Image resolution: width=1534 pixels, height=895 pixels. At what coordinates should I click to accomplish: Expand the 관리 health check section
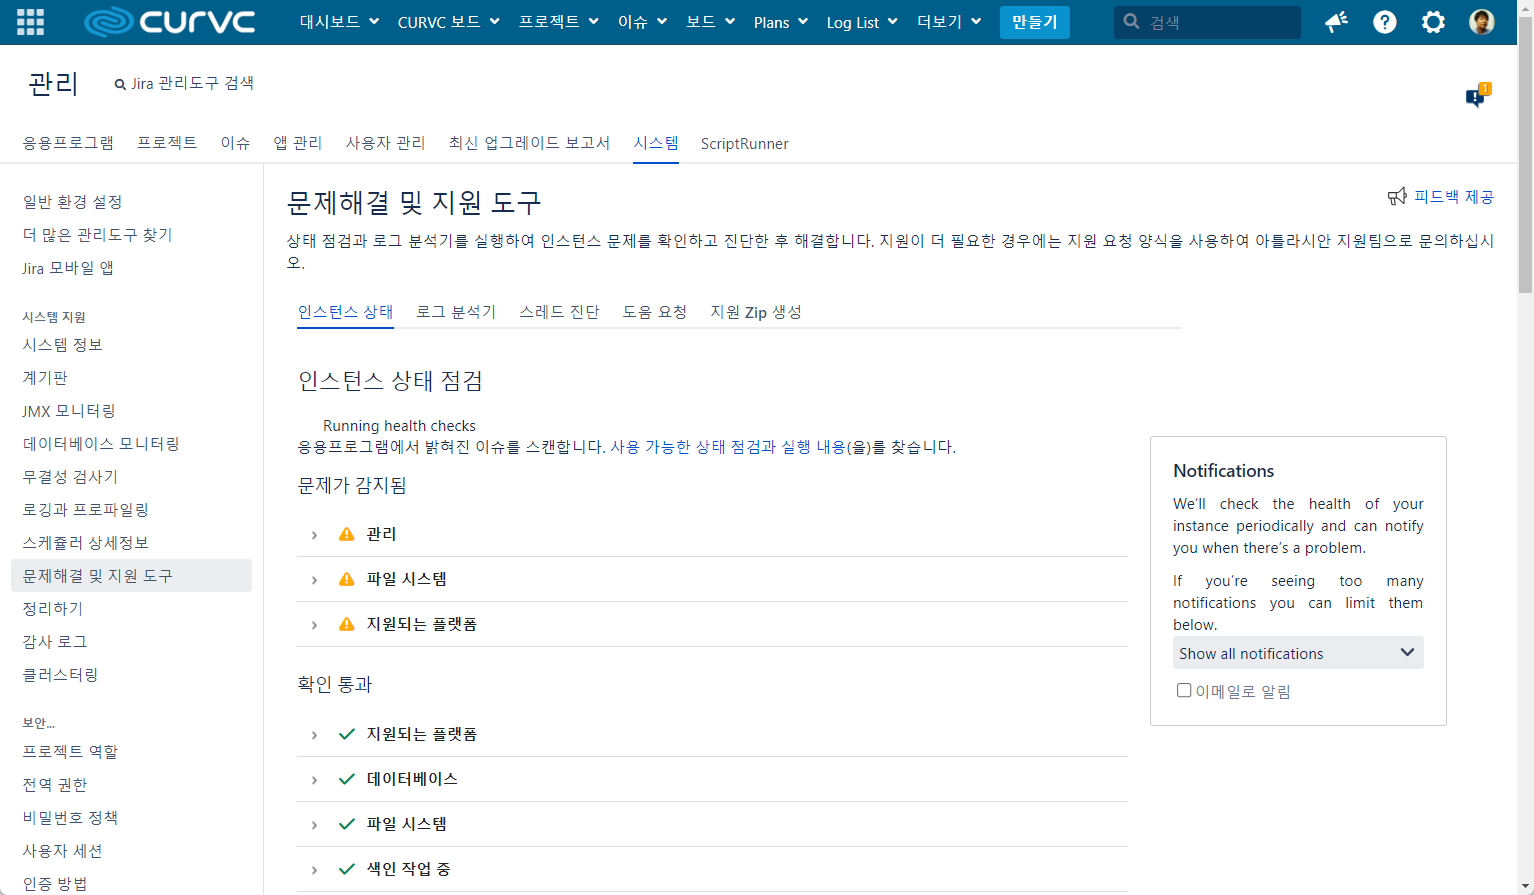[313, 533]
